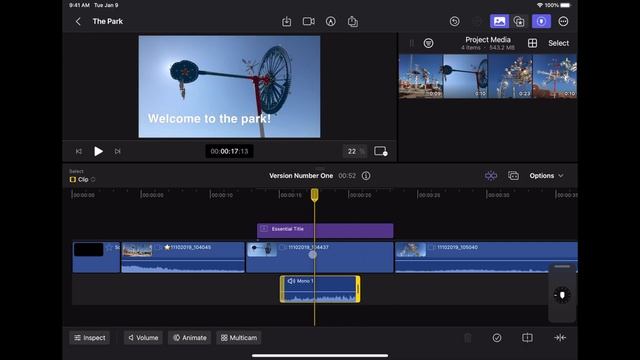Select the Mono 1 audio clip

[x=320, y=289]
